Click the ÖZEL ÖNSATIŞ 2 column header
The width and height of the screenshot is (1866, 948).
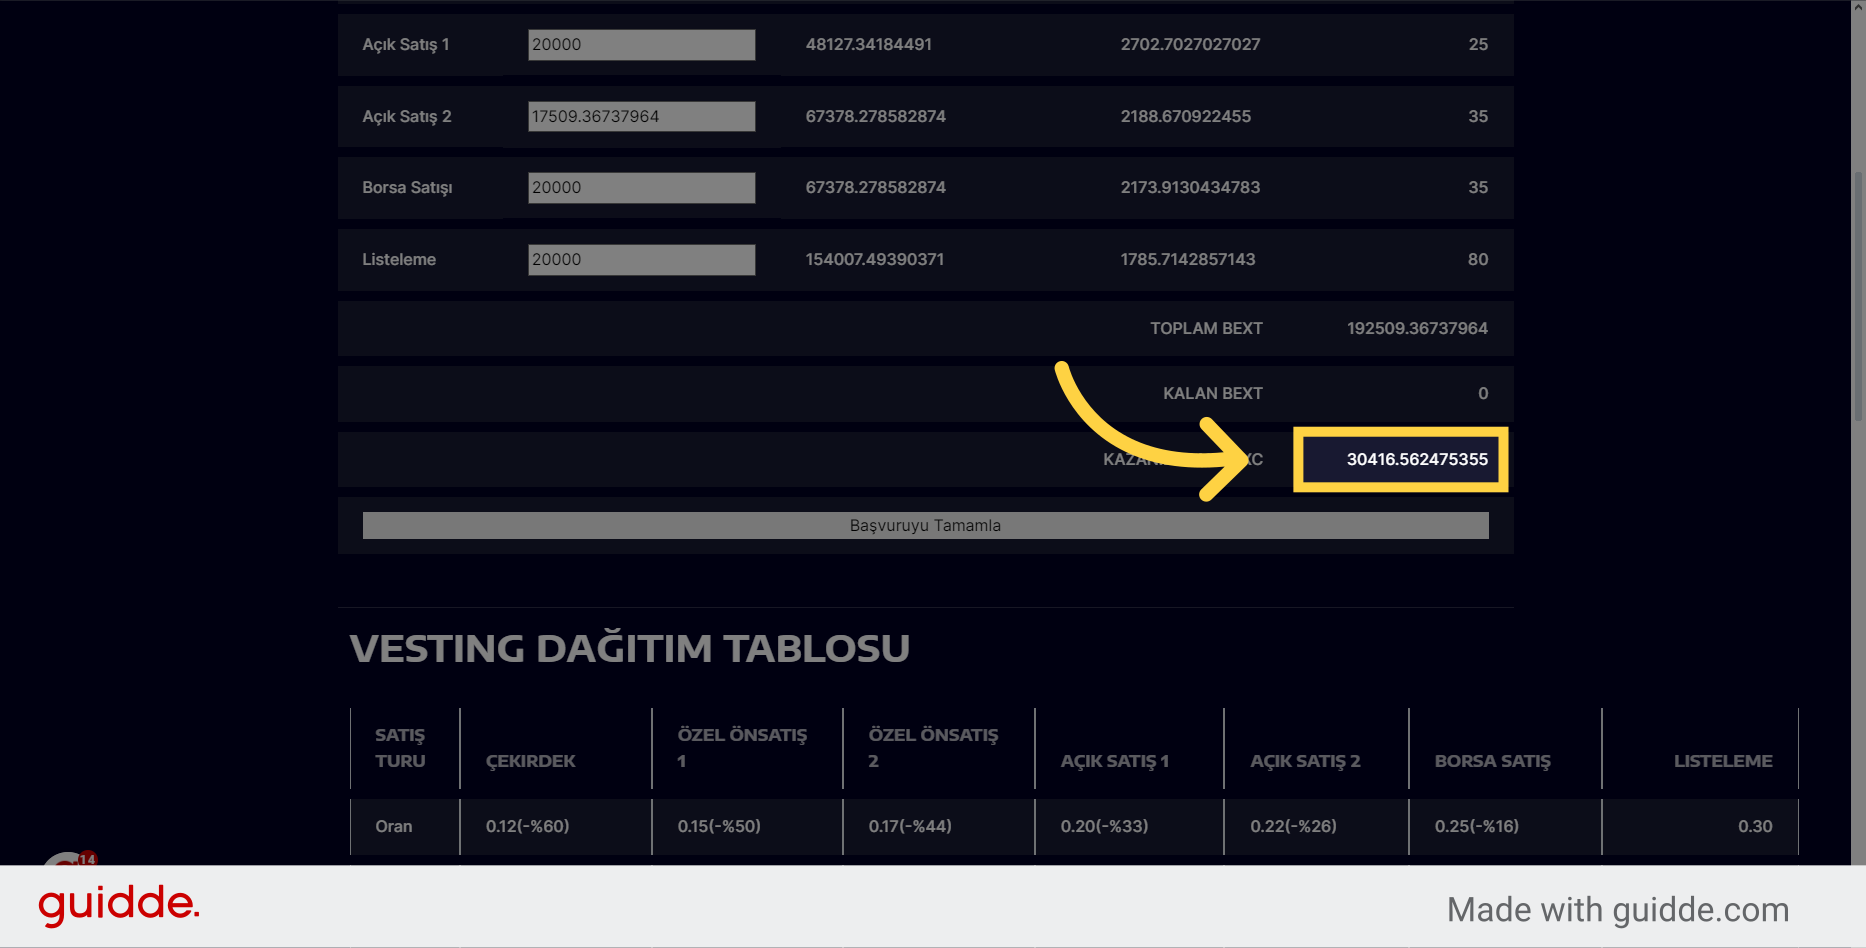[933, 748]
